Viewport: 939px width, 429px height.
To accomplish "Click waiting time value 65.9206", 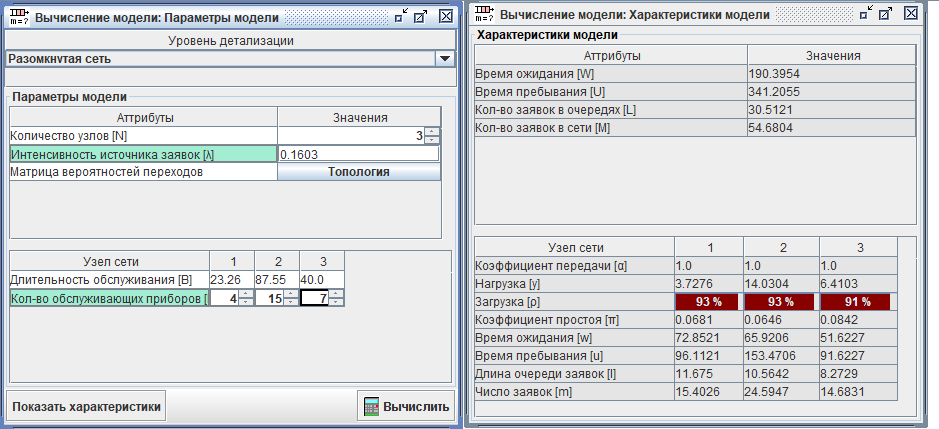I will 782,338.
